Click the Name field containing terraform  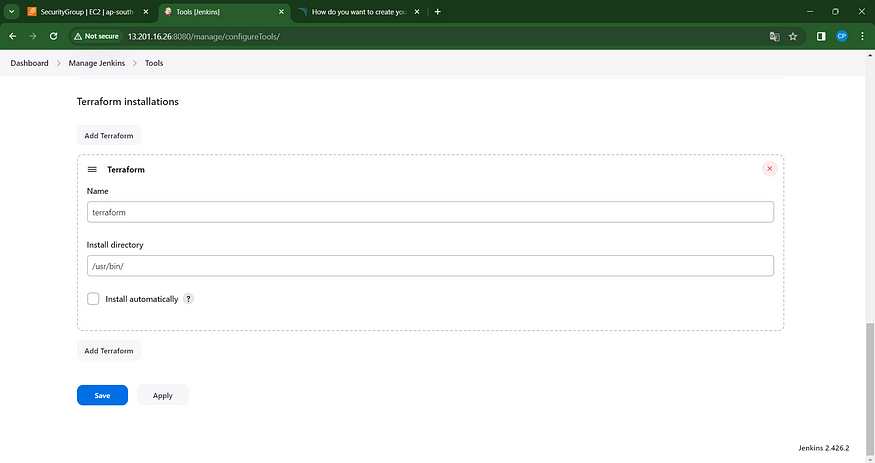click(x=430, y=212)
